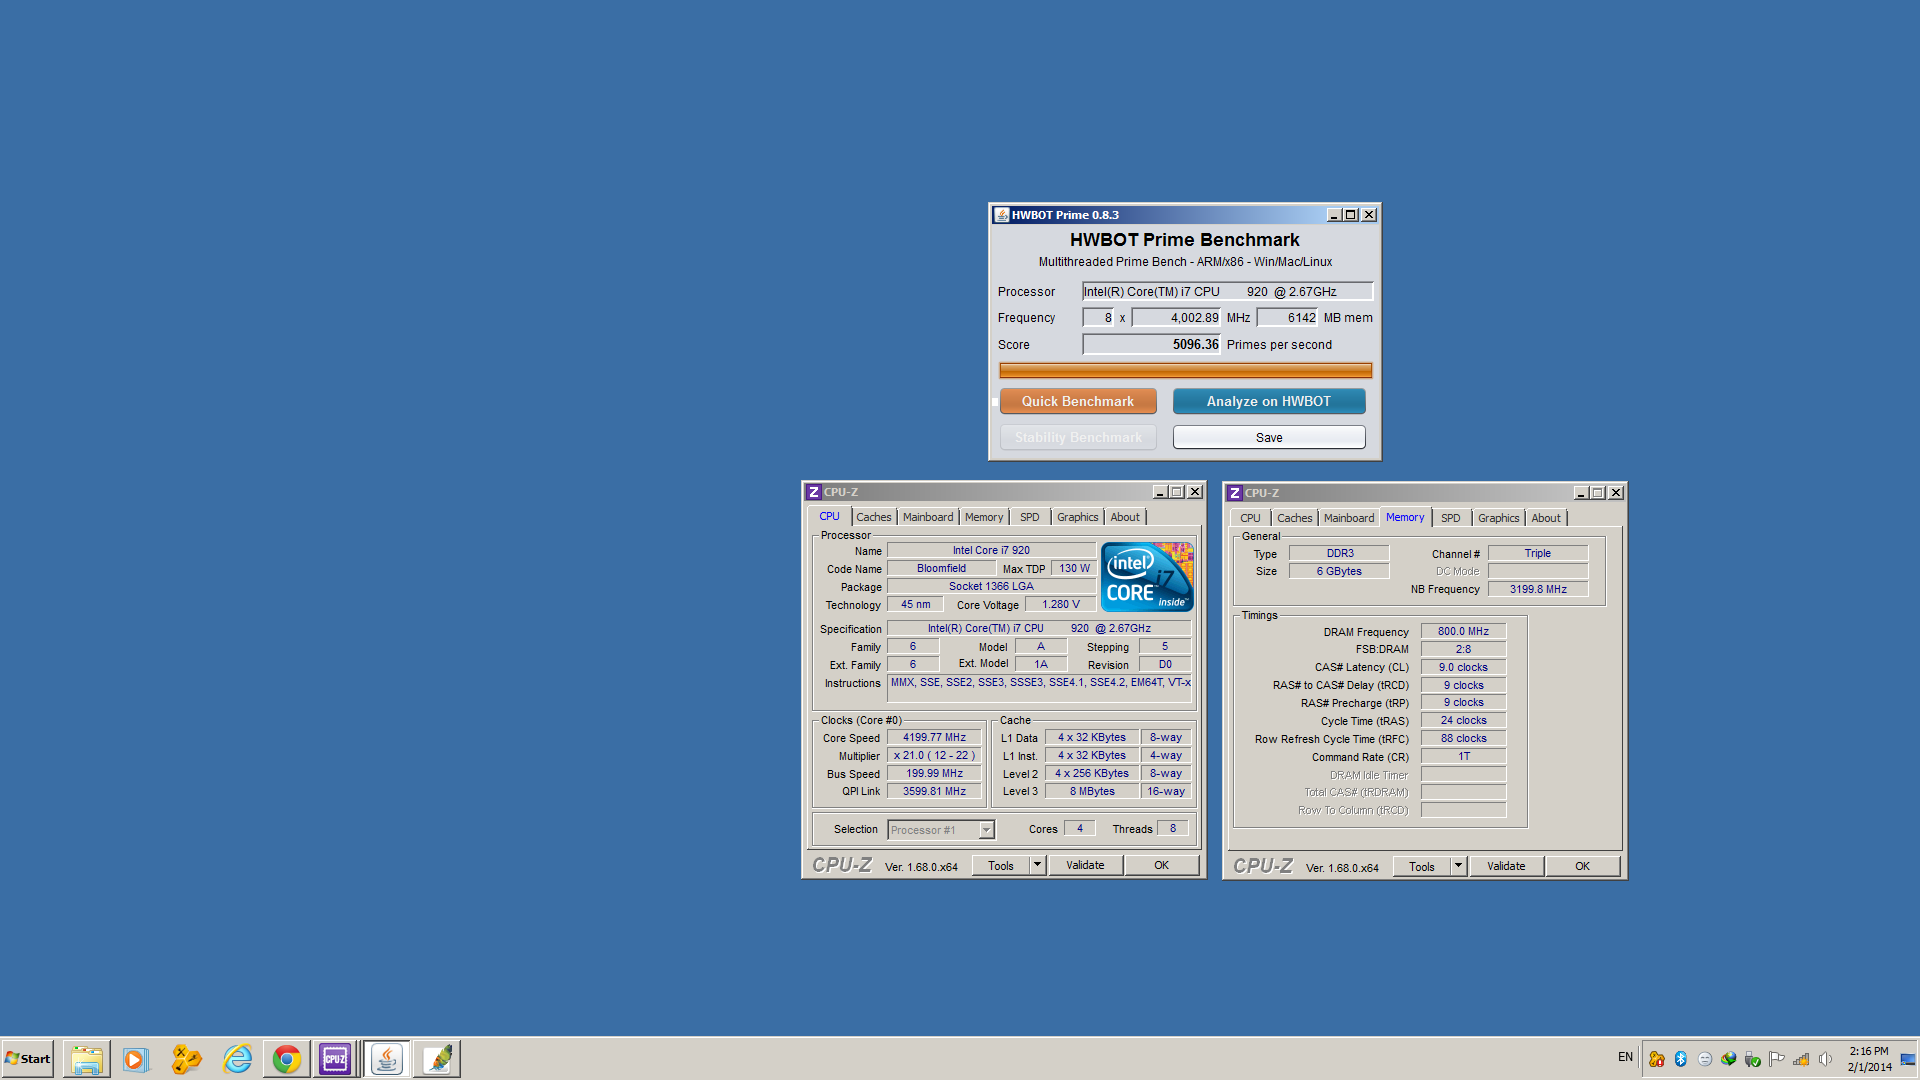Open the network signal tray icon

[1801, 1059]
